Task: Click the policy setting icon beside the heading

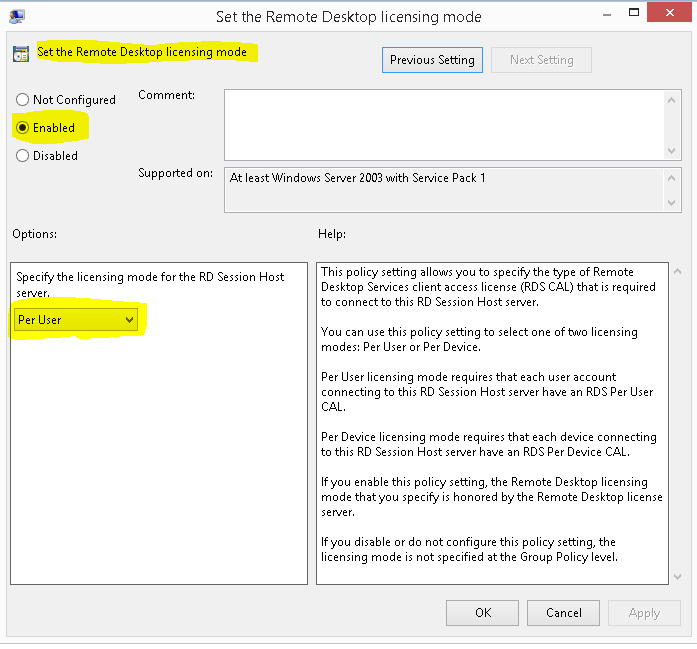Action: (21, 54)
